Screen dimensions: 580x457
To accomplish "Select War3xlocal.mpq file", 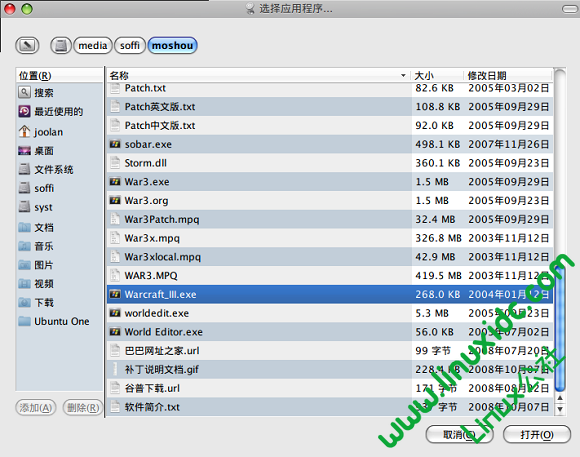I will (x=330, y=257).
